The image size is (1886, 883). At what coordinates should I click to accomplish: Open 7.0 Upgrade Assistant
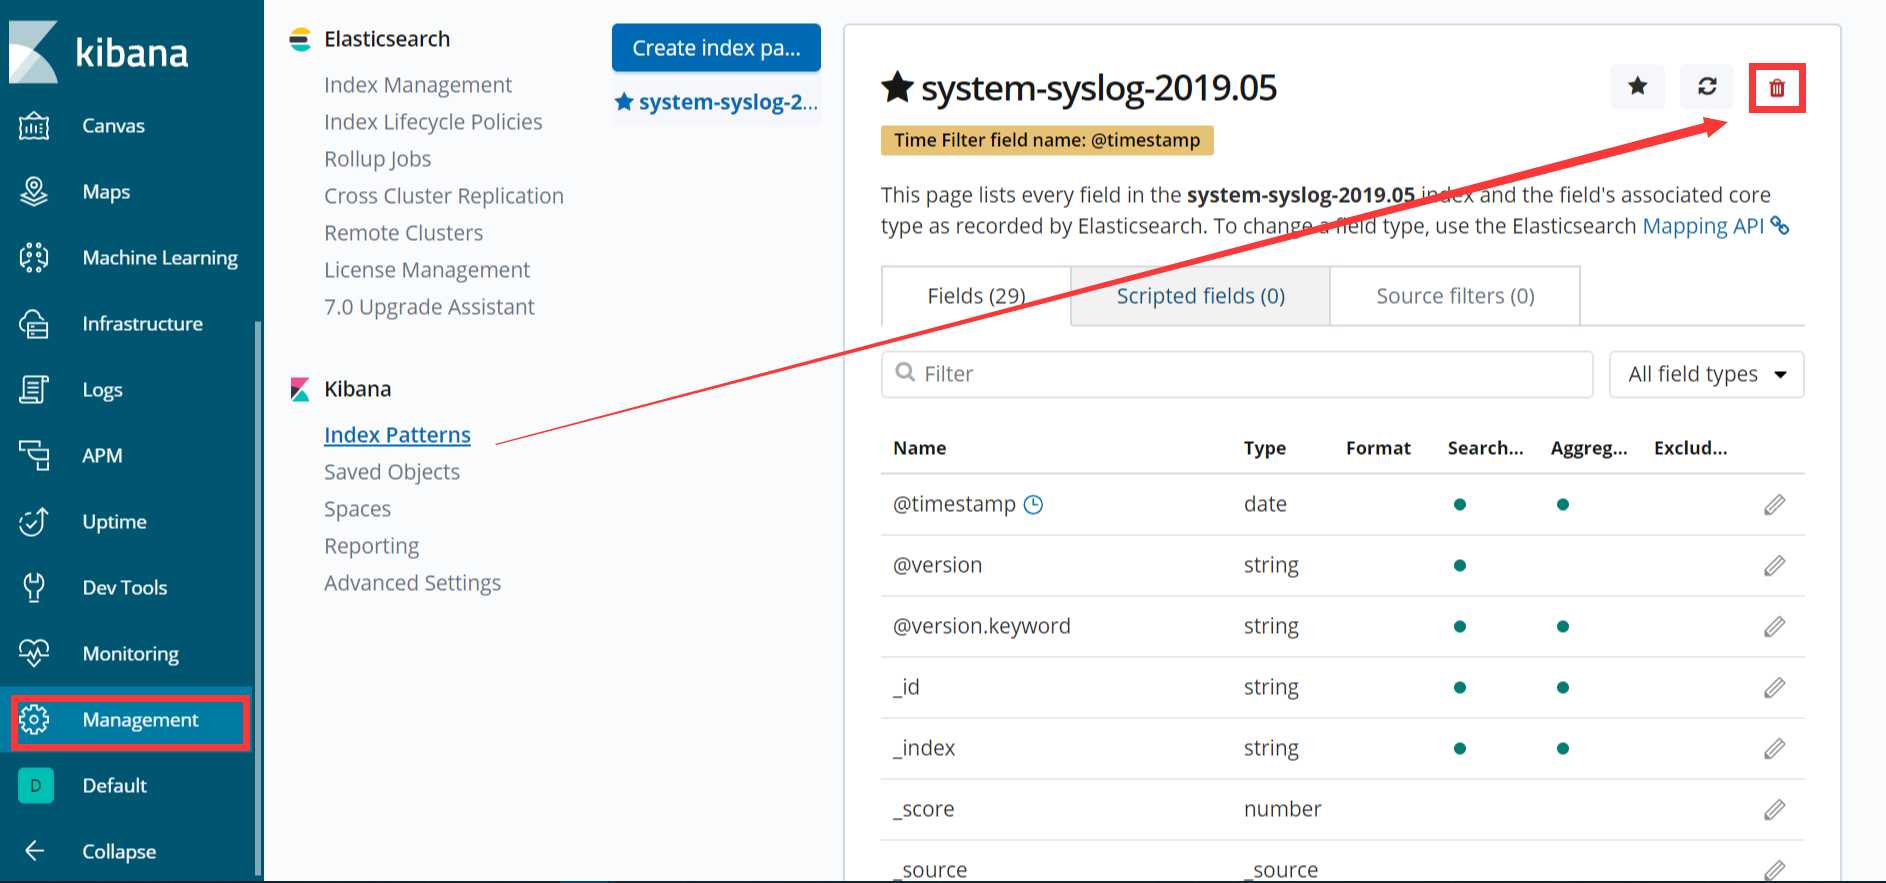(429, 307)
